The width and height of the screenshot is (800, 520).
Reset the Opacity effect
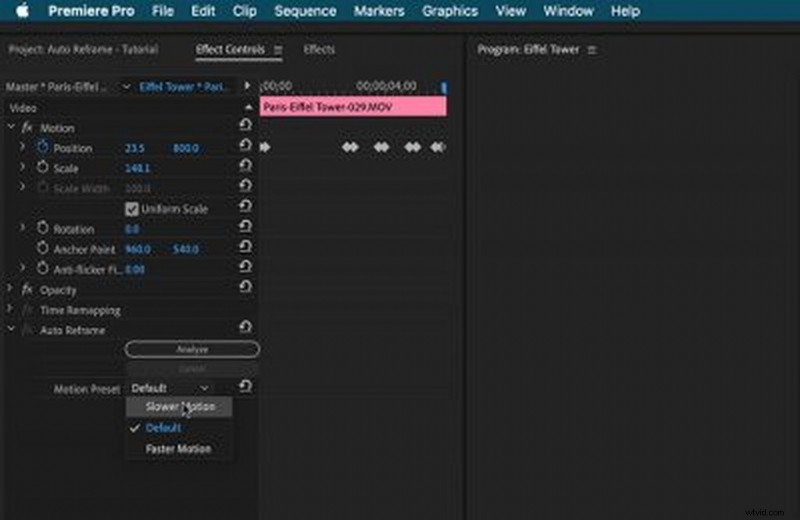245,286
